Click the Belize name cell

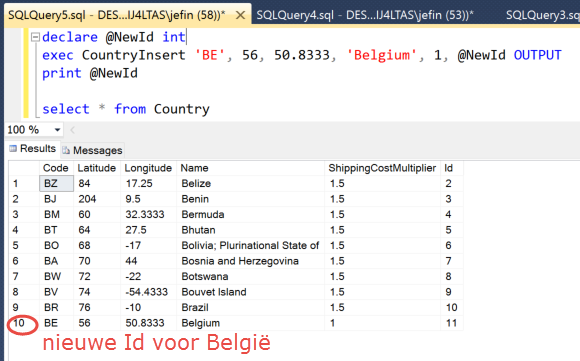coord(250,183)
